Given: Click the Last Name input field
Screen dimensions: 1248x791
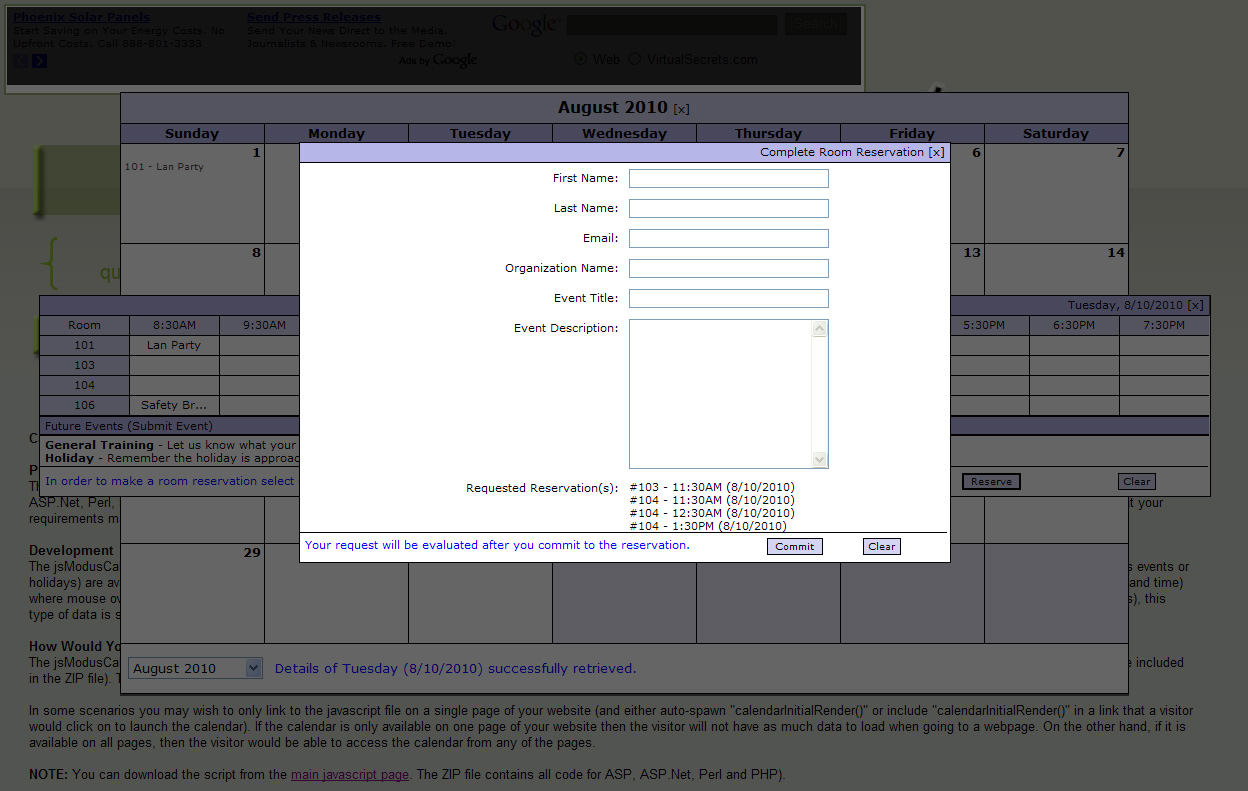Looking at the screenshot, I should [x=729, y=208].
